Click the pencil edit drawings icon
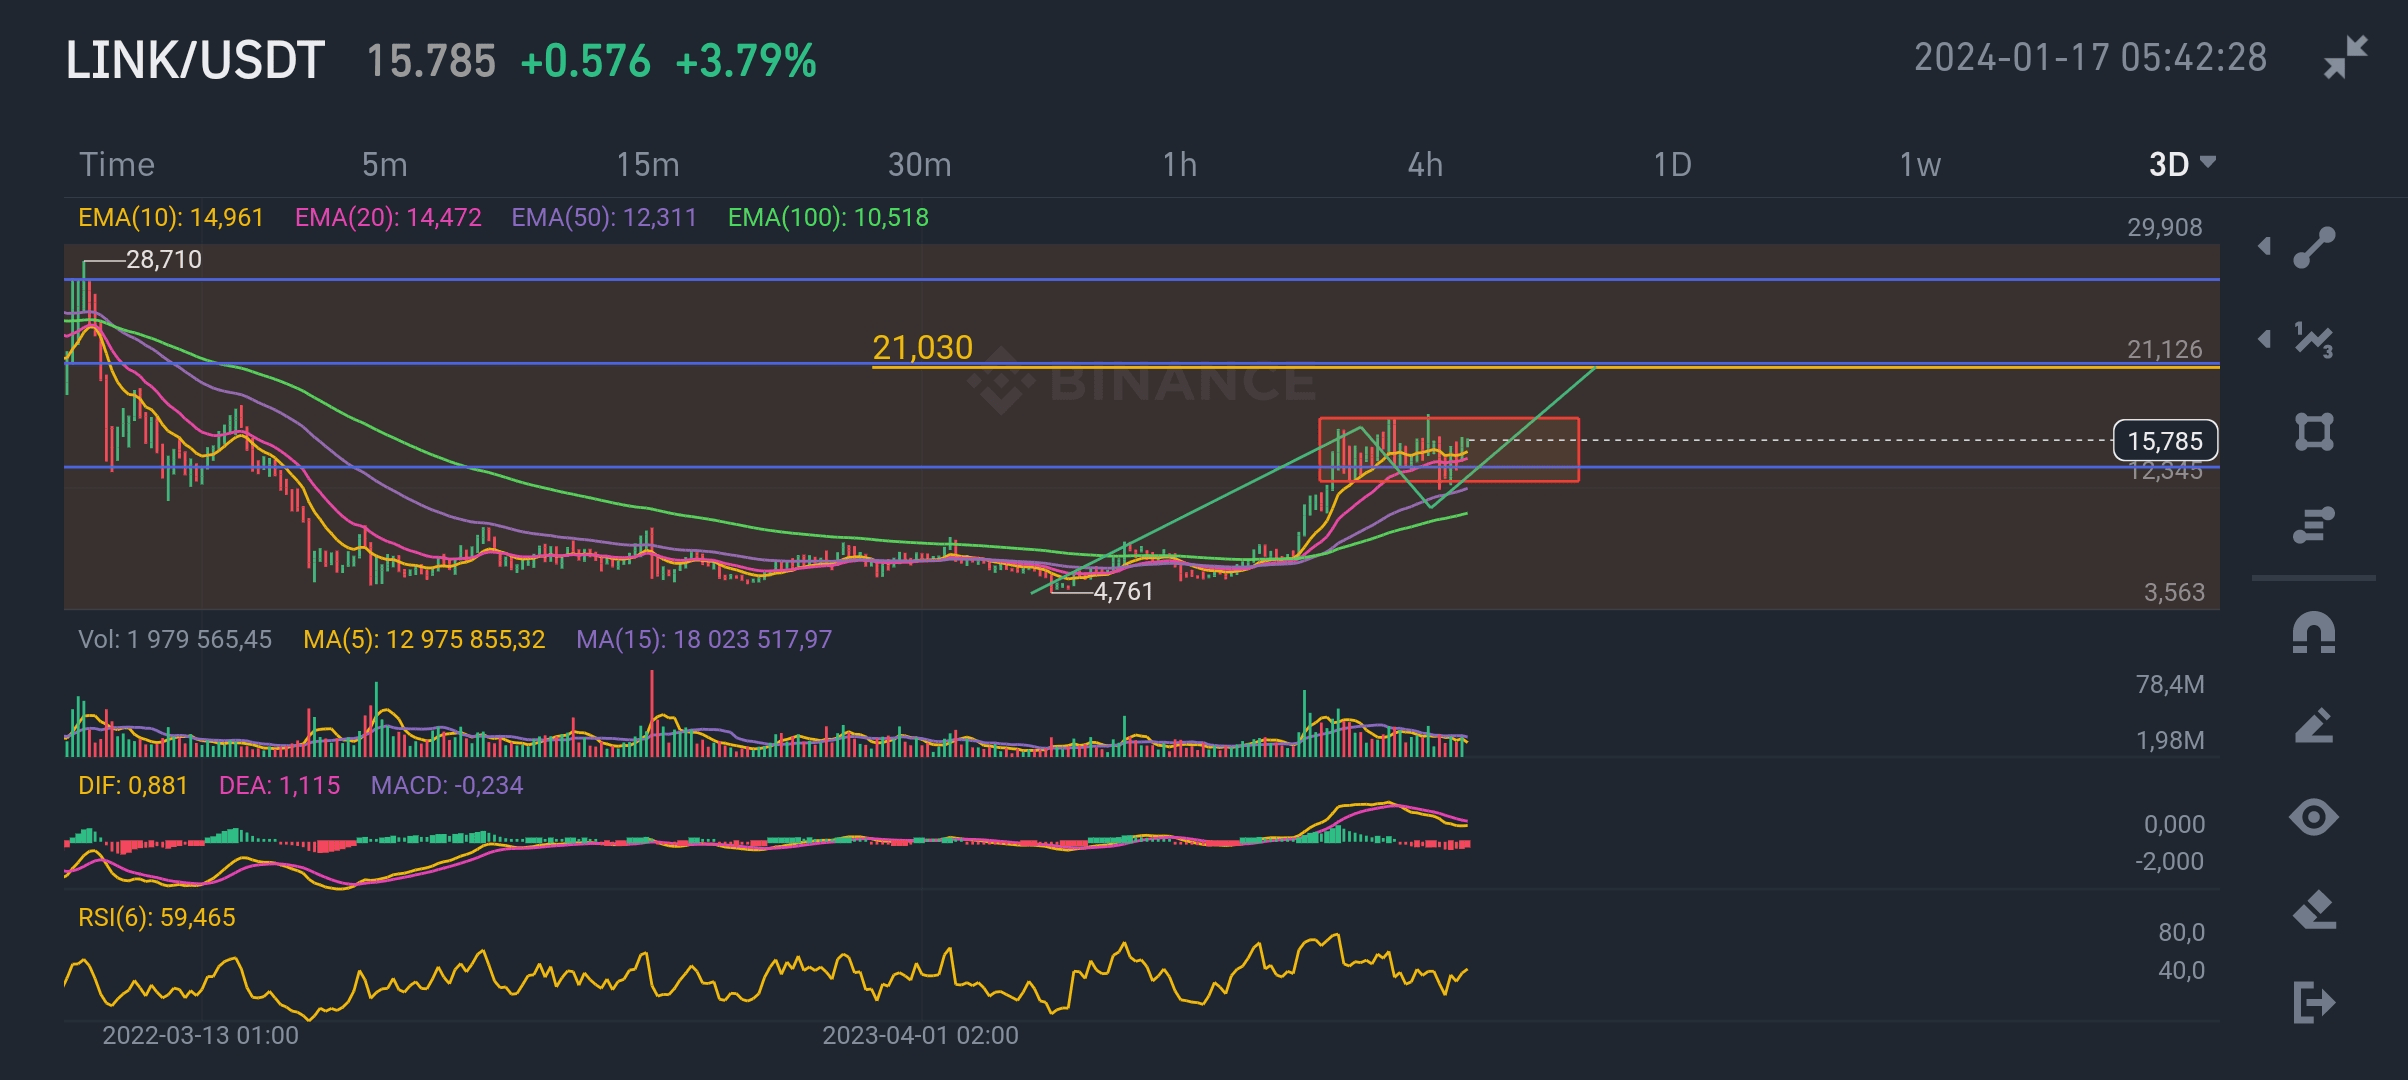2408x1080 pixels. click(2314, 726)
